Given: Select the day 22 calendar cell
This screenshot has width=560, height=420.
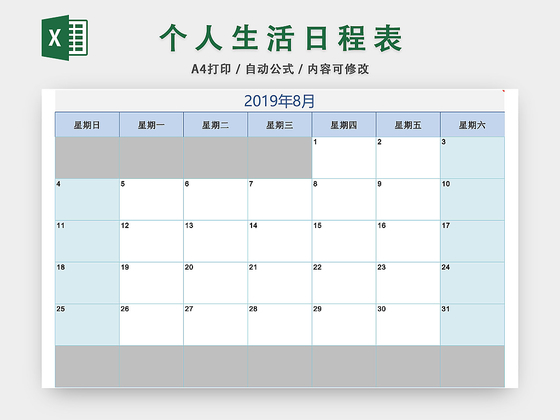Looking at the screenshot, I should (344, 283).
